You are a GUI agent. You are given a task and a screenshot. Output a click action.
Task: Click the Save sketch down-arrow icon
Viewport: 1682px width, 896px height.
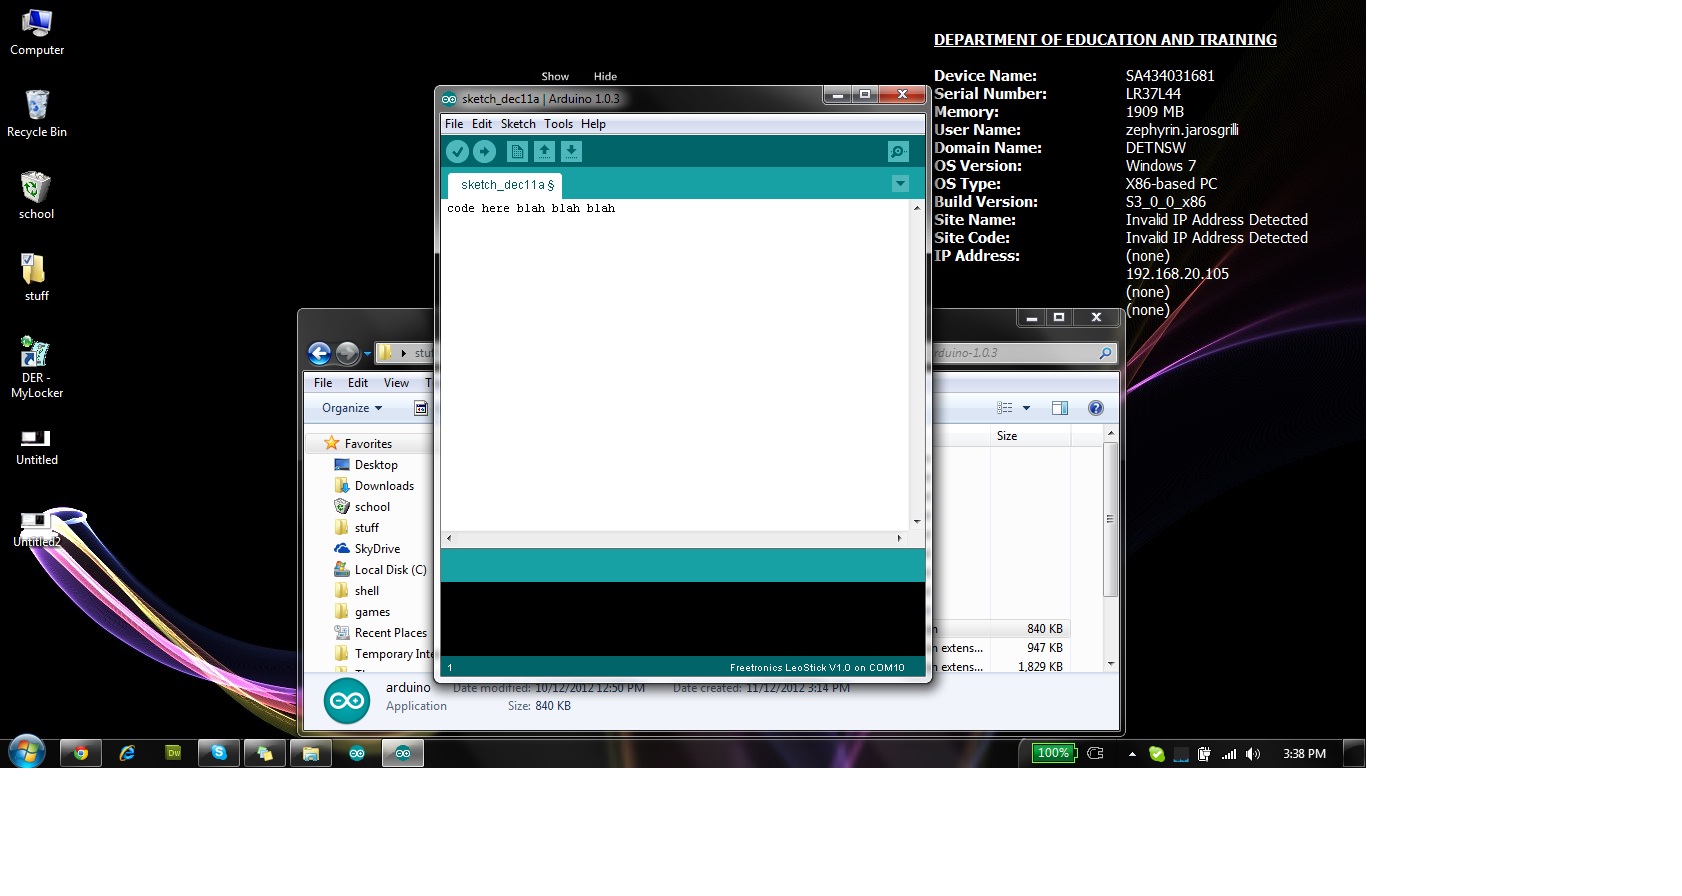pyautogui.click(x=571, y=151)
